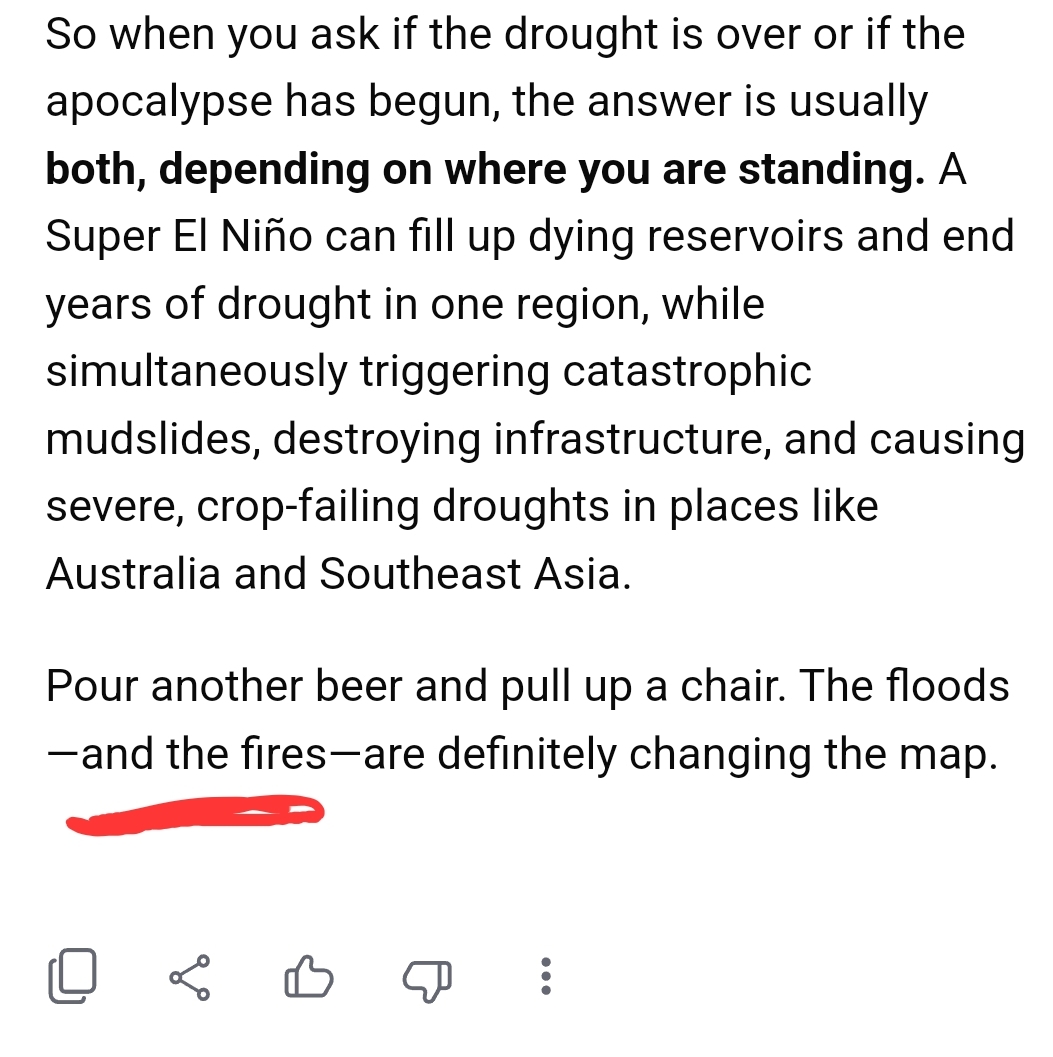Click the word 'catastrophic' in the text
Image resolution: width=1053 pixels, height=1057 pixels.
[687, 373]
